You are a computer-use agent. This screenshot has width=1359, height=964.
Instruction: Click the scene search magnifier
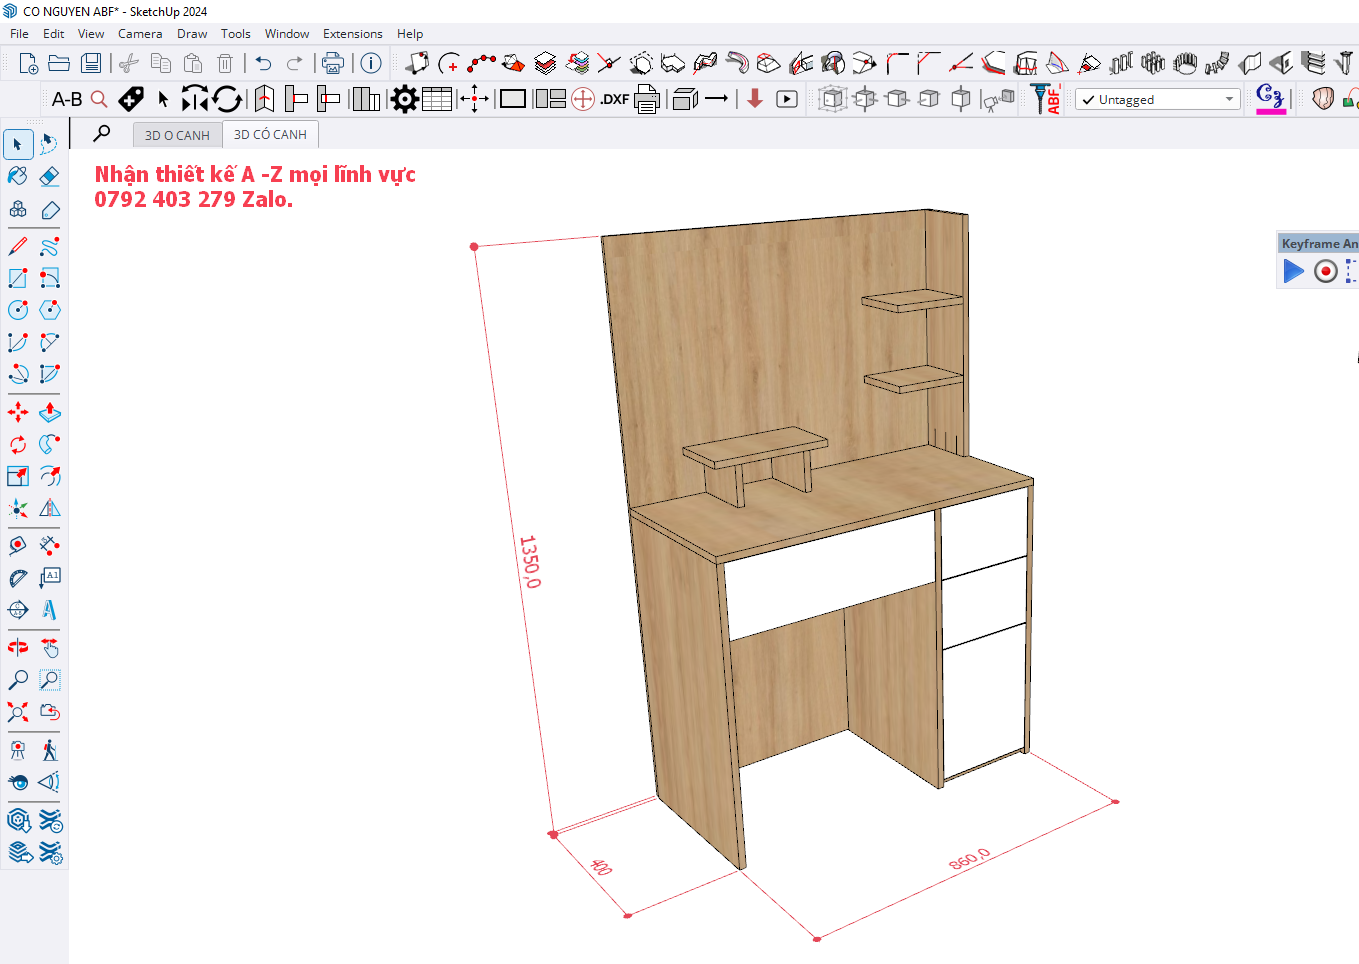click(102, 133)
